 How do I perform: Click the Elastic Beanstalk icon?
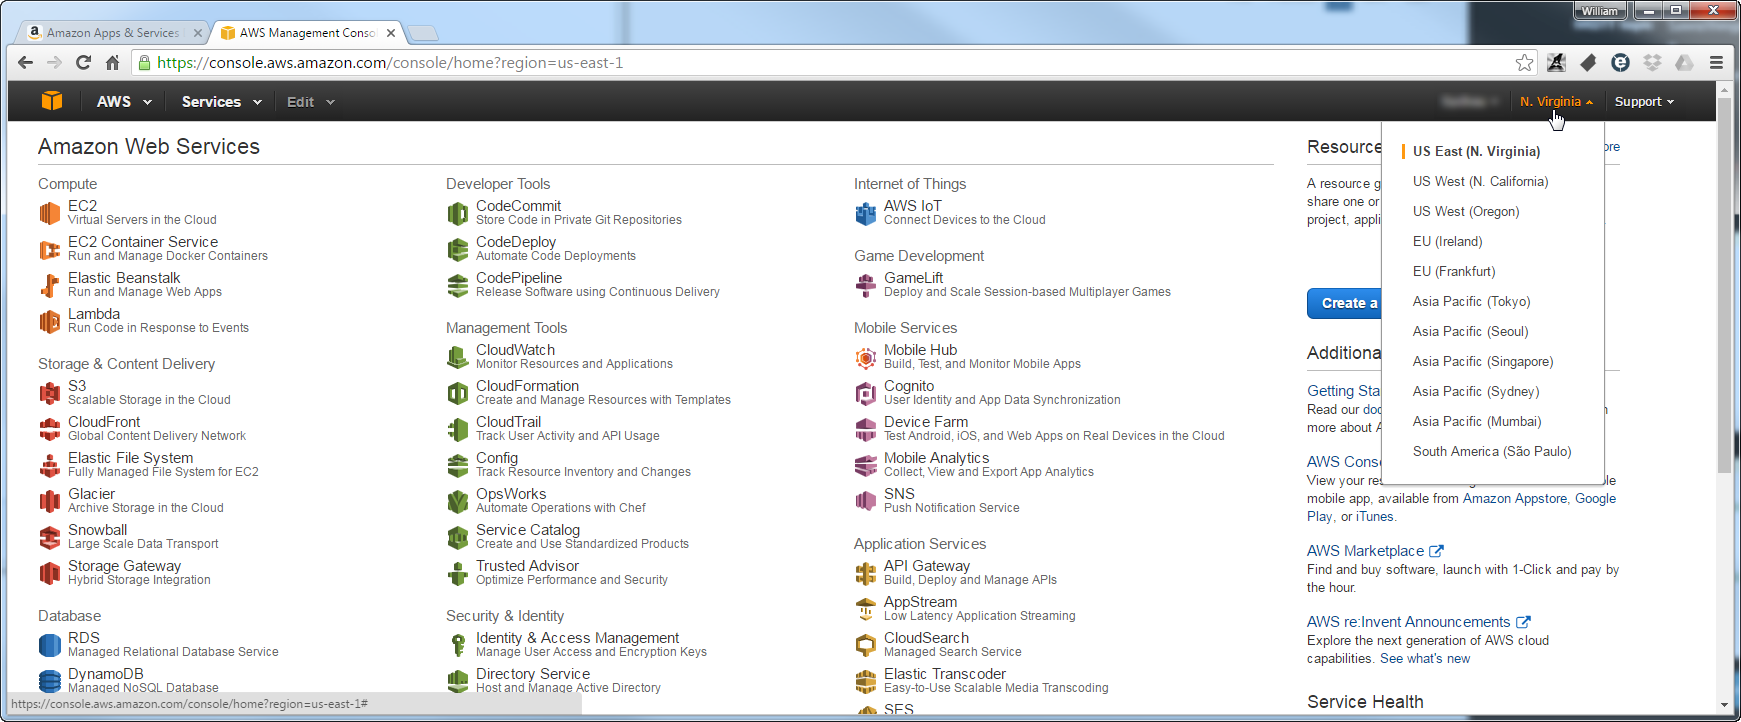(49, 285)
